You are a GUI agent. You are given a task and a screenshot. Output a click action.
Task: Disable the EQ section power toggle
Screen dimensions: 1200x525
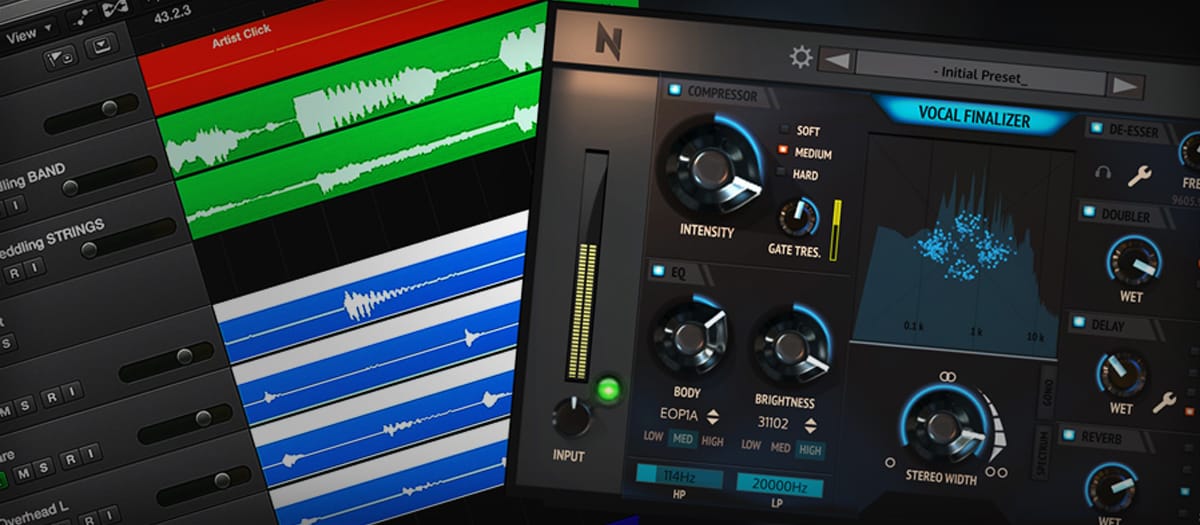pyautogui.click(x=659, y=269)
